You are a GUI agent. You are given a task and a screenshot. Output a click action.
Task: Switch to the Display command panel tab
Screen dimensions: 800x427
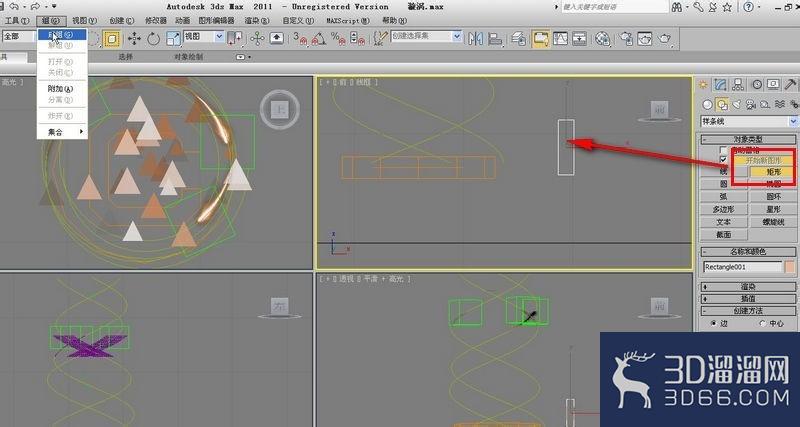click(773, 84)
